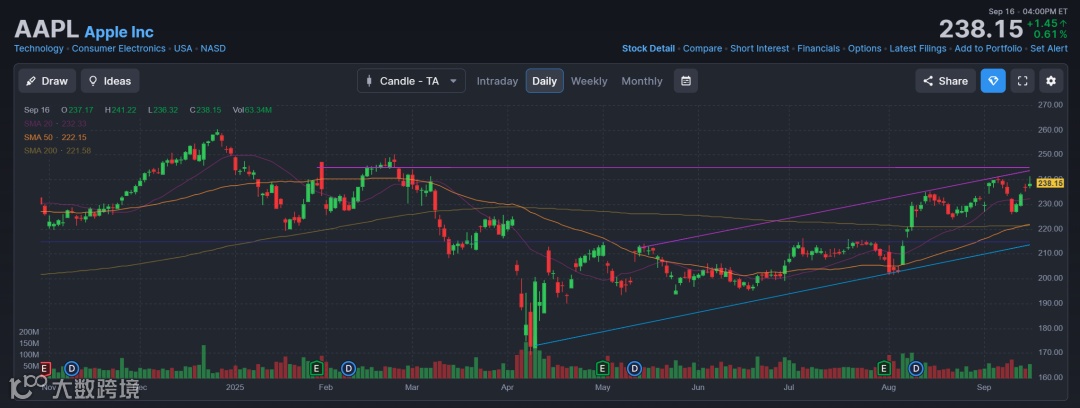Toggle fullscreen chart view icon

point(1022,81)
